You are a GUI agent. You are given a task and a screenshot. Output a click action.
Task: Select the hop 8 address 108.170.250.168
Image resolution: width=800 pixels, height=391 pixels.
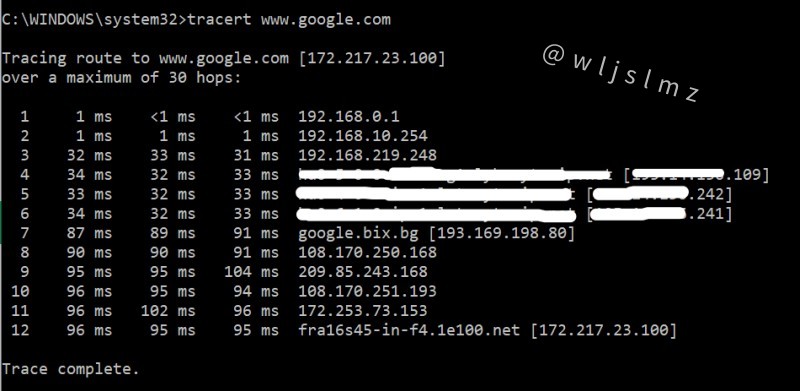pos(367,253)
